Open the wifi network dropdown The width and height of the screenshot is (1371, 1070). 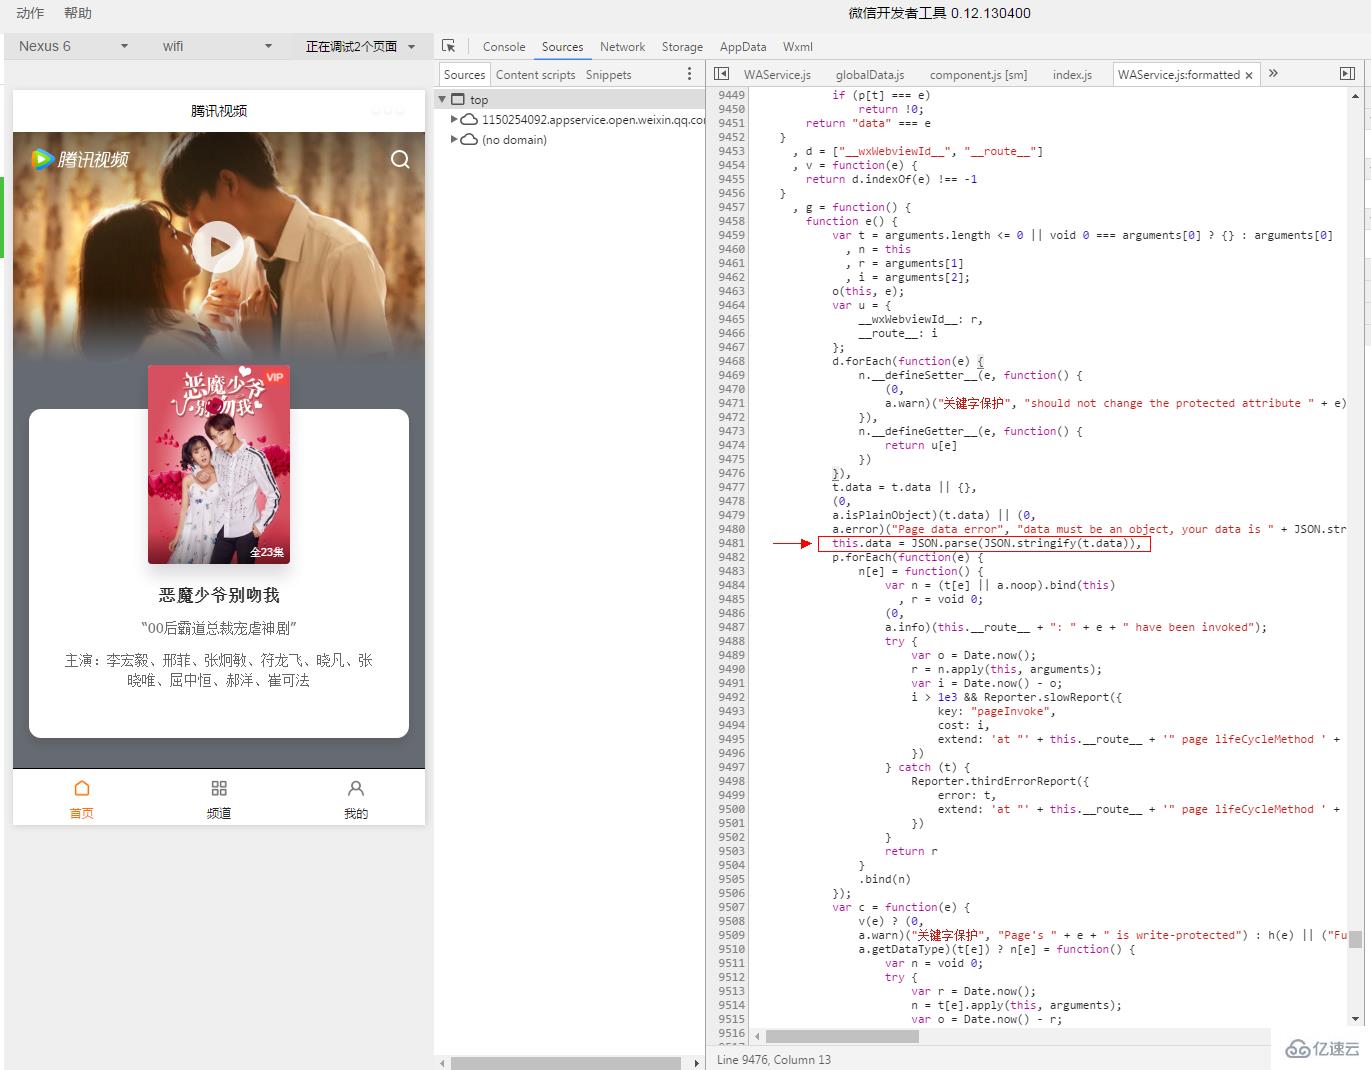click(x=218, y=46)
